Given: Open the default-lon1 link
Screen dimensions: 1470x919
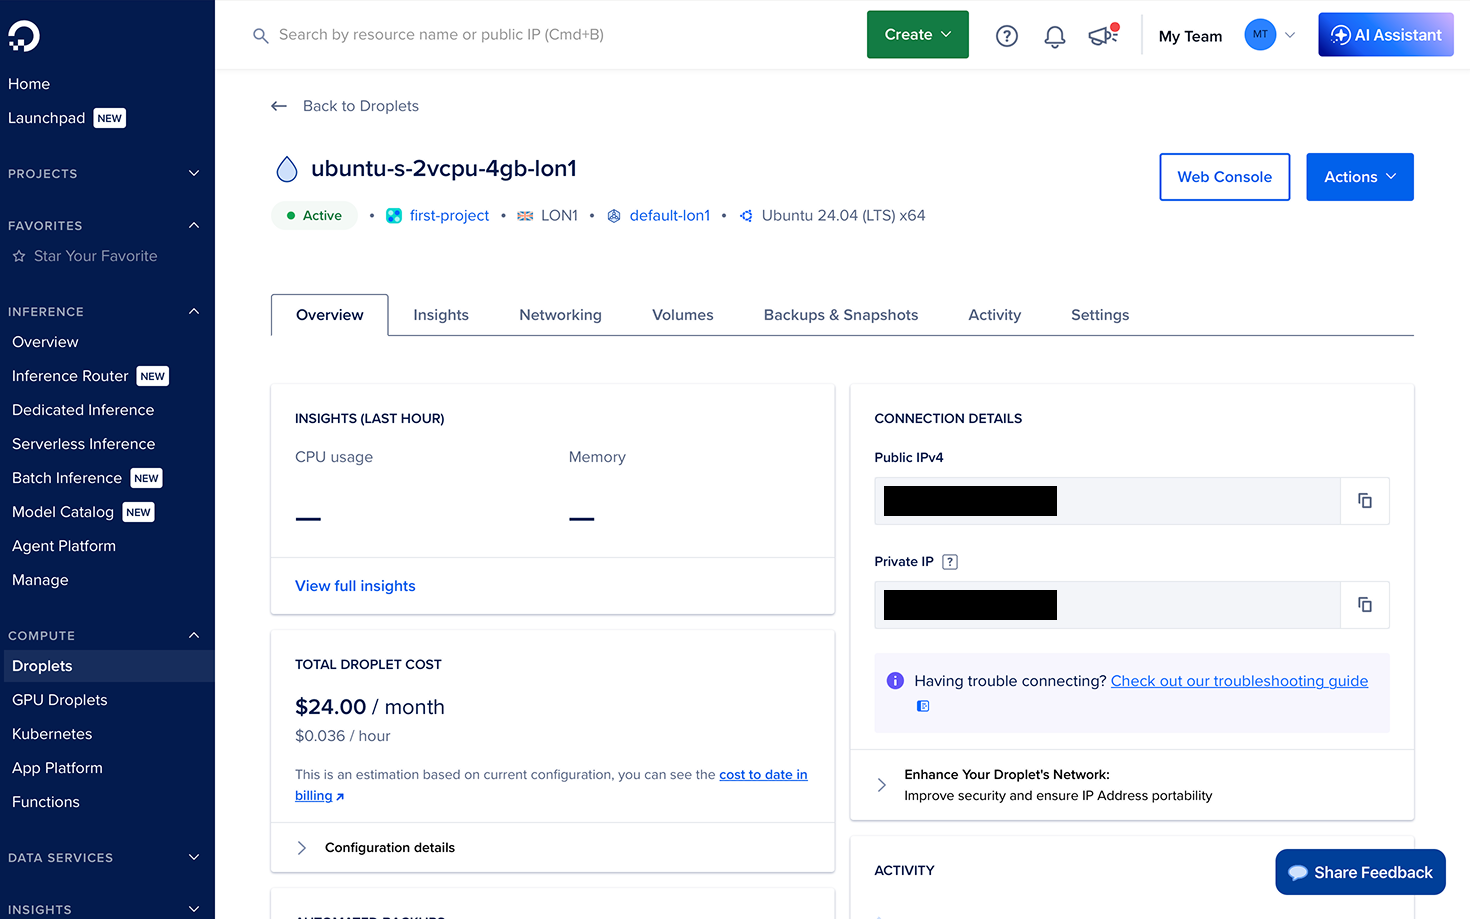Looking at the screenshot, I should click(670, 216).
